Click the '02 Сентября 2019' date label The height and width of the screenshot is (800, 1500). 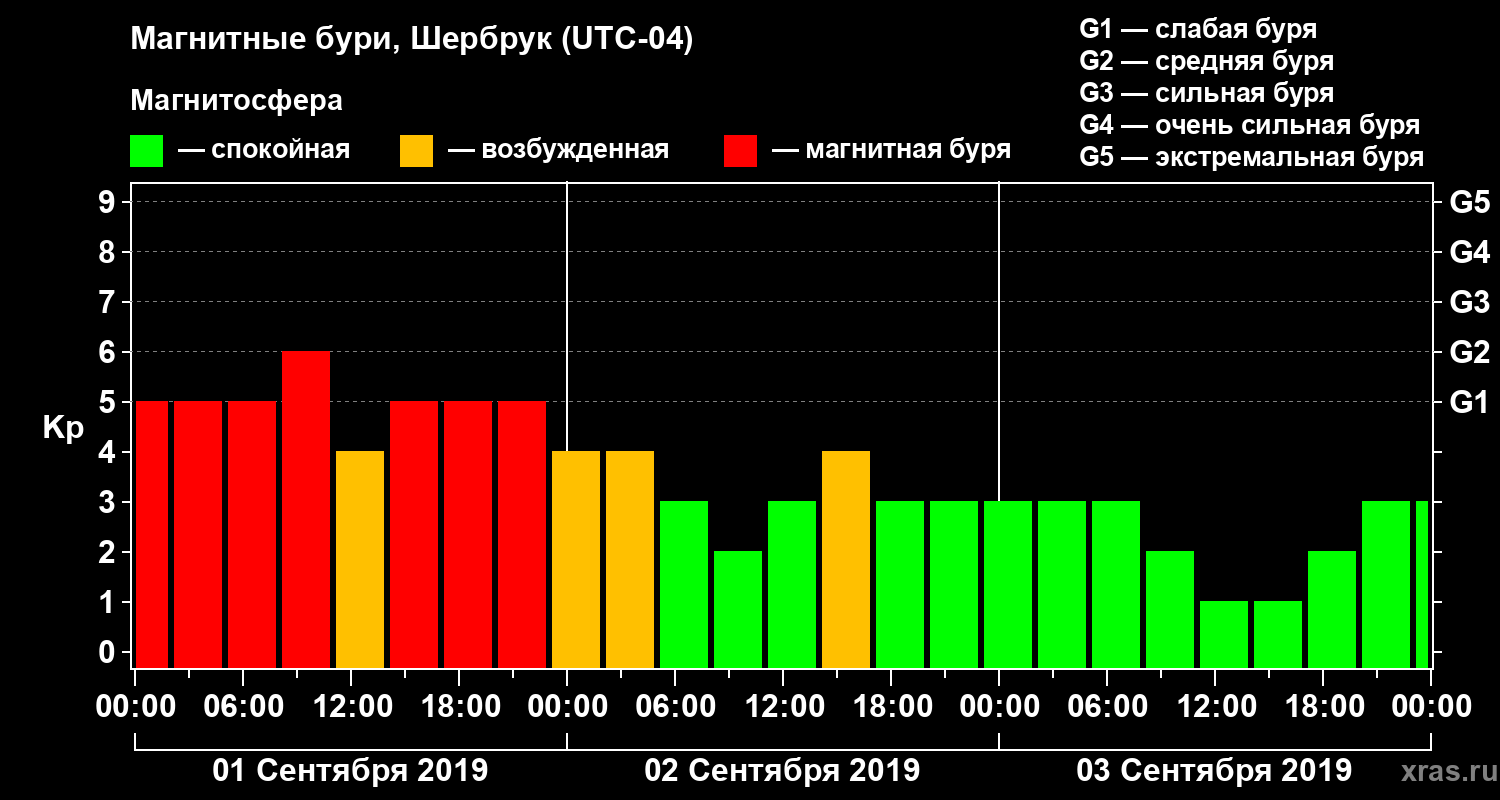tap(782, 771)
